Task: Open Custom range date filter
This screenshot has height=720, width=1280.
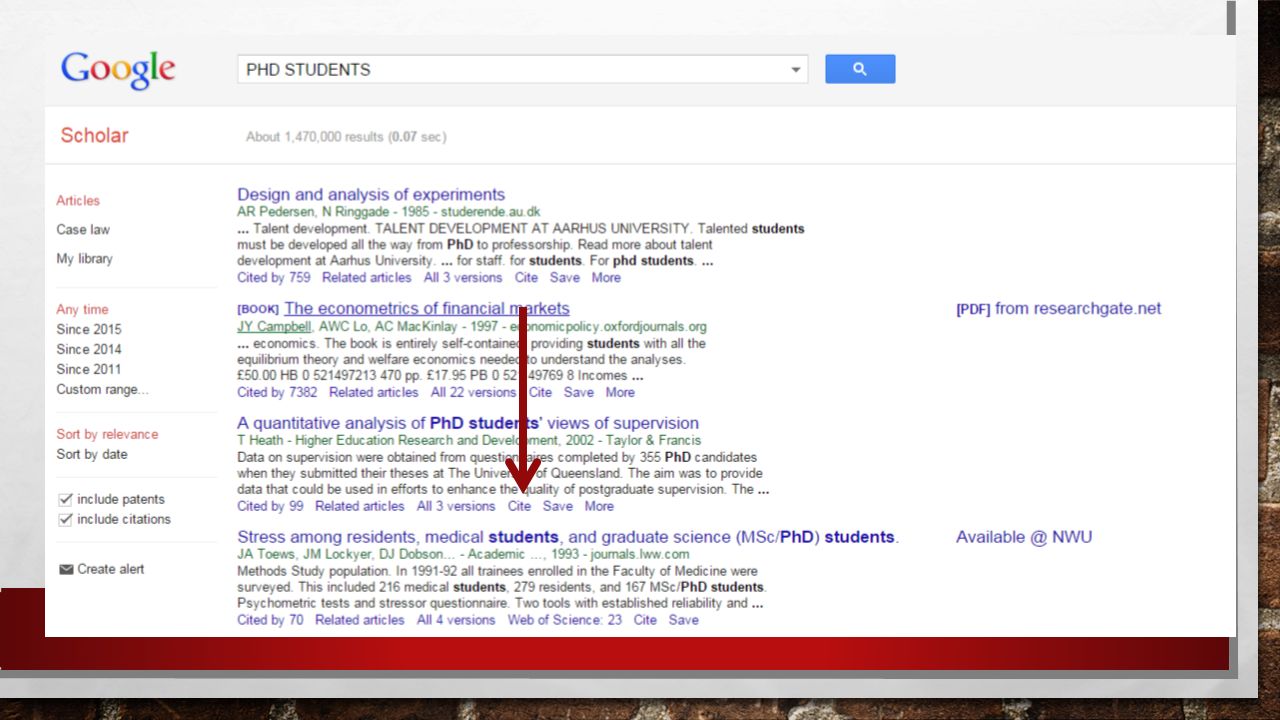Action: [103, 389]
